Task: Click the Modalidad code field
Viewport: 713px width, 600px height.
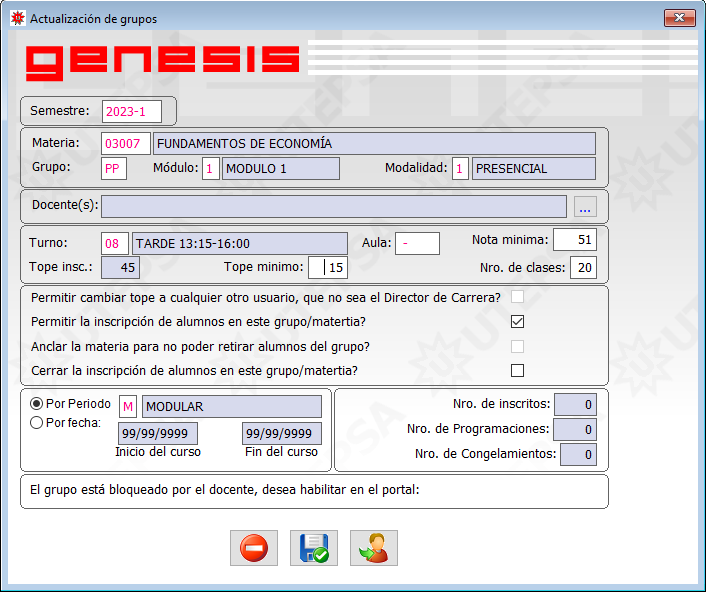Action: tap(460, 169)
